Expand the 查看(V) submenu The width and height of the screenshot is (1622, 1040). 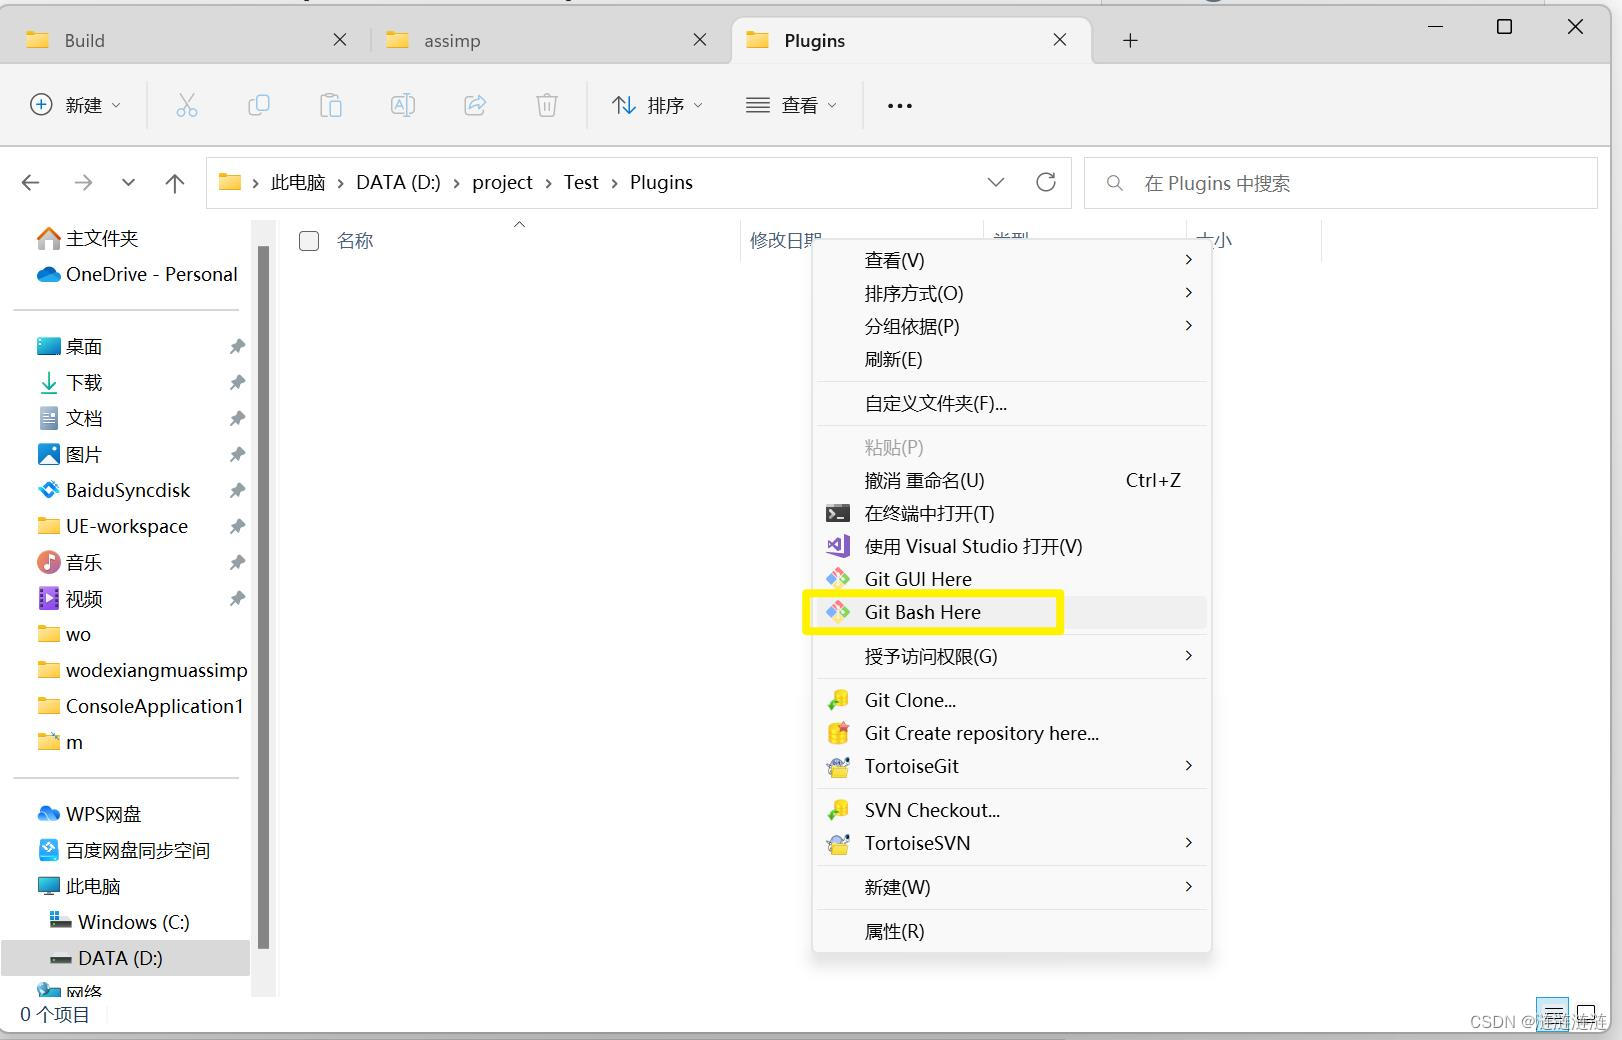point(1188,260)
